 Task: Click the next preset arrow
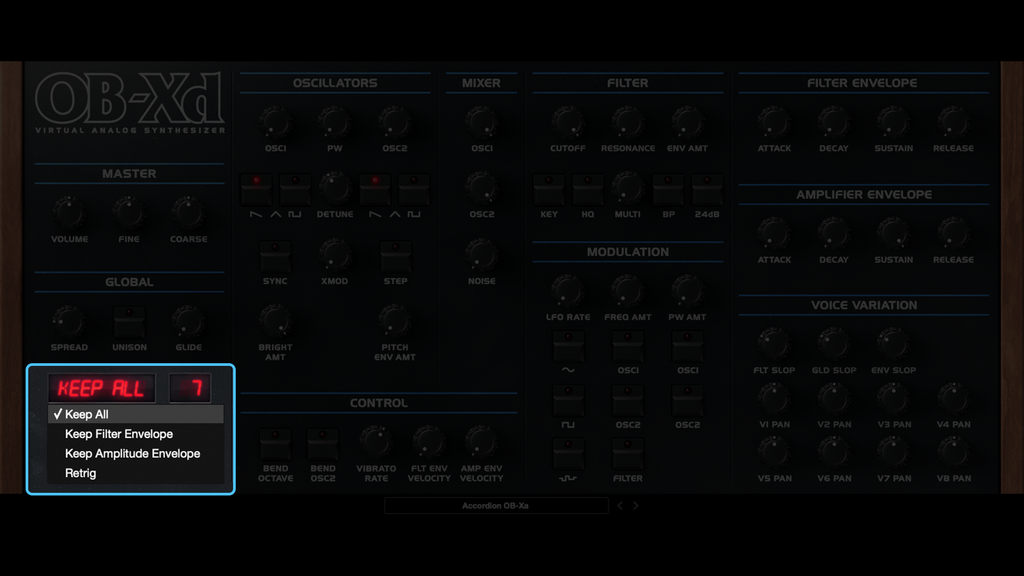[636, 505]
